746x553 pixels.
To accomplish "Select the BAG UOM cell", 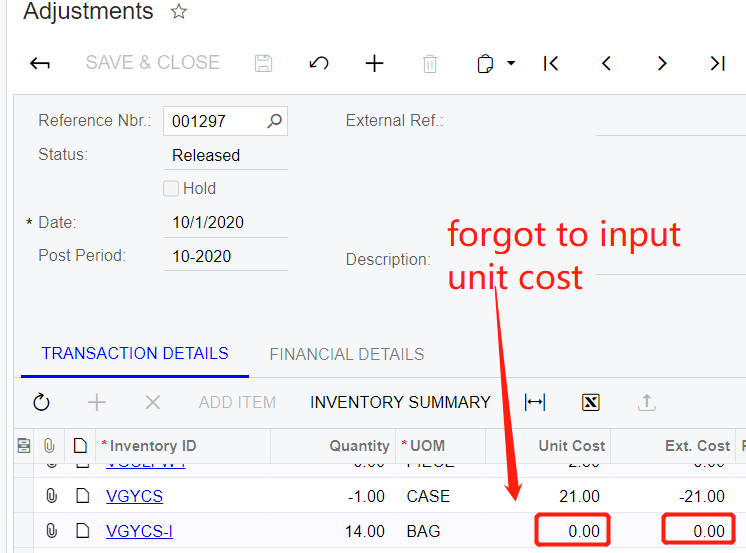I will (x=441, y=531).
